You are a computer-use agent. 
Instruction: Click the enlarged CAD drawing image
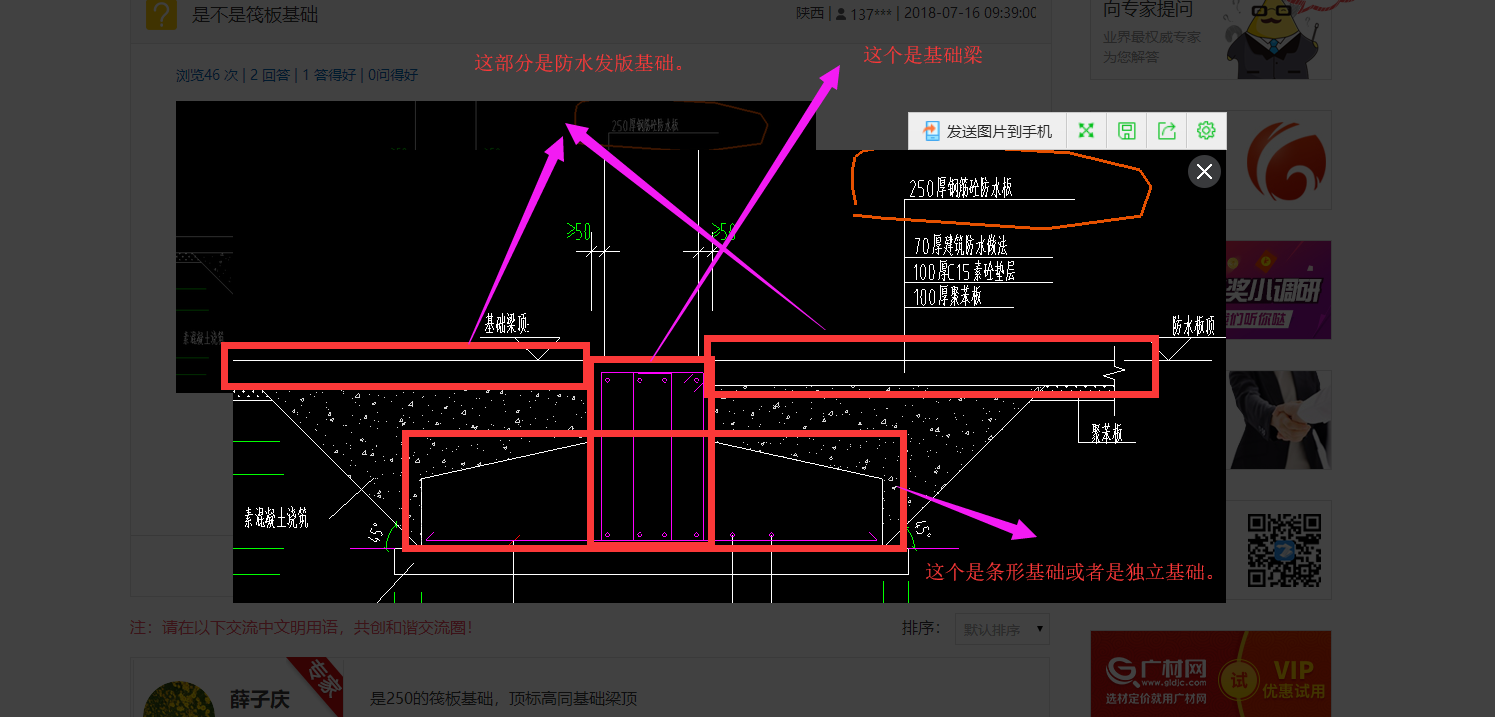click(729, 376)
